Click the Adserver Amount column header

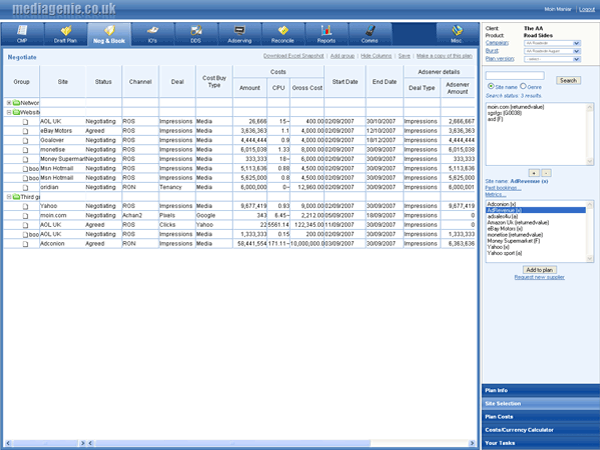click(457, 88)
